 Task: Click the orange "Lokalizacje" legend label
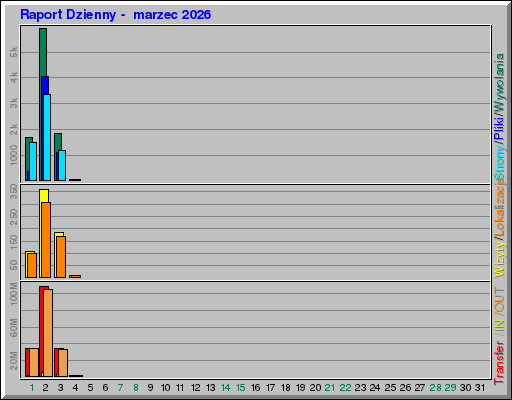499,208
